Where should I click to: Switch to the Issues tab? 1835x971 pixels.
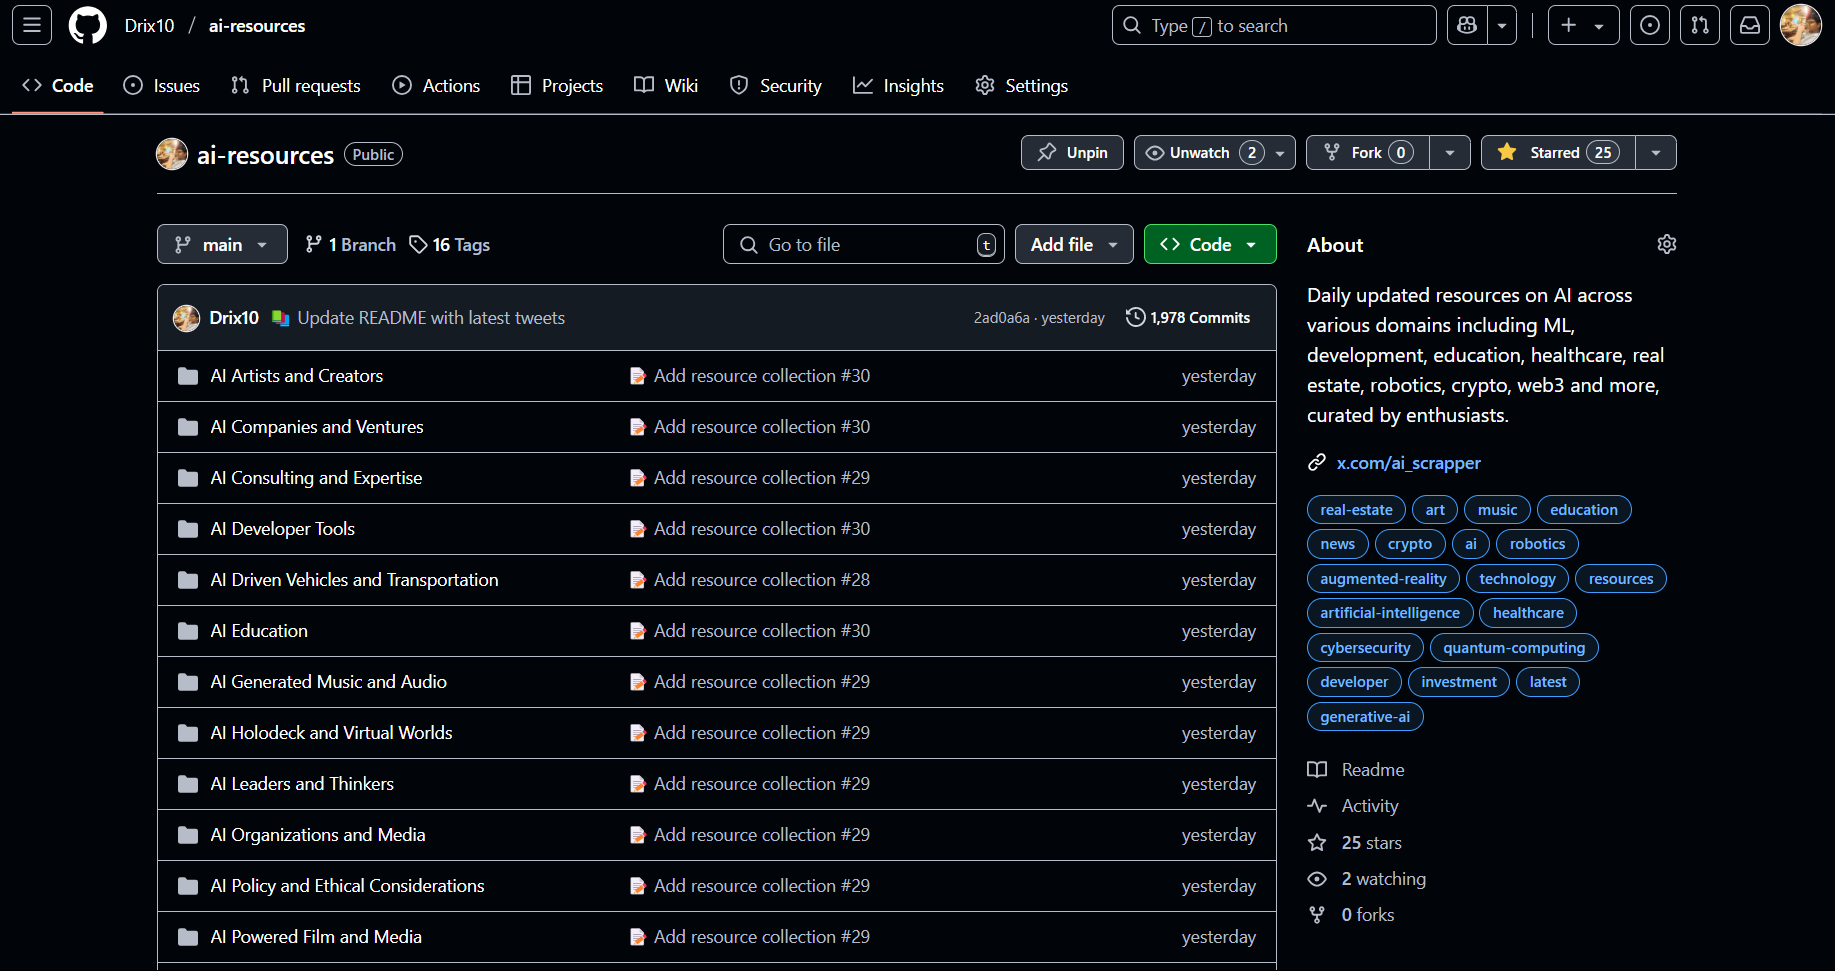point(161,86)
